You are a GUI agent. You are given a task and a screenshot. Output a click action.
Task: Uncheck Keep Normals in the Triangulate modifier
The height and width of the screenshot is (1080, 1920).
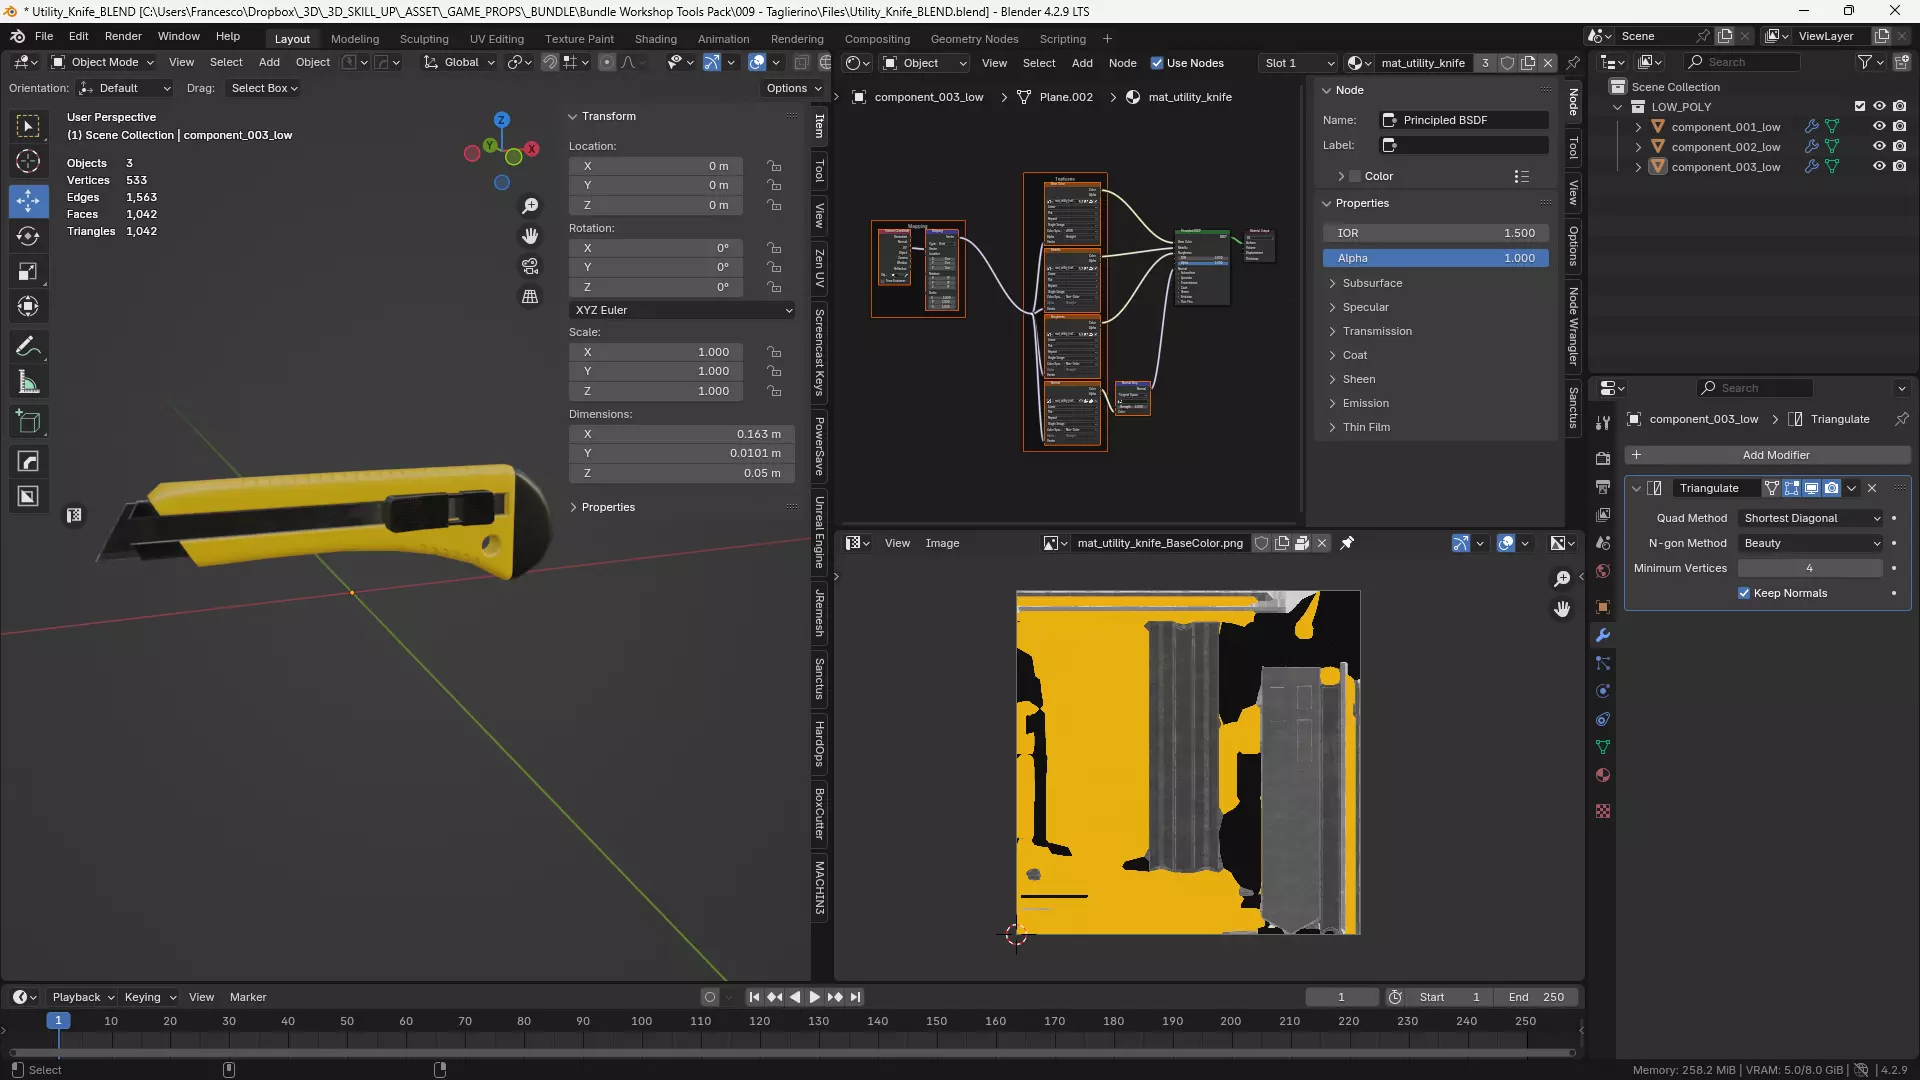[1744, 593]
